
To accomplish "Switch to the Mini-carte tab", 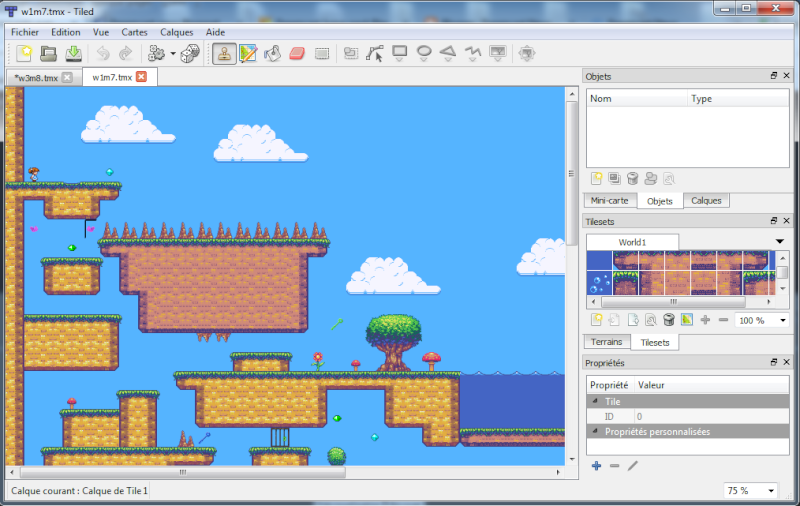I will (609, 200).
